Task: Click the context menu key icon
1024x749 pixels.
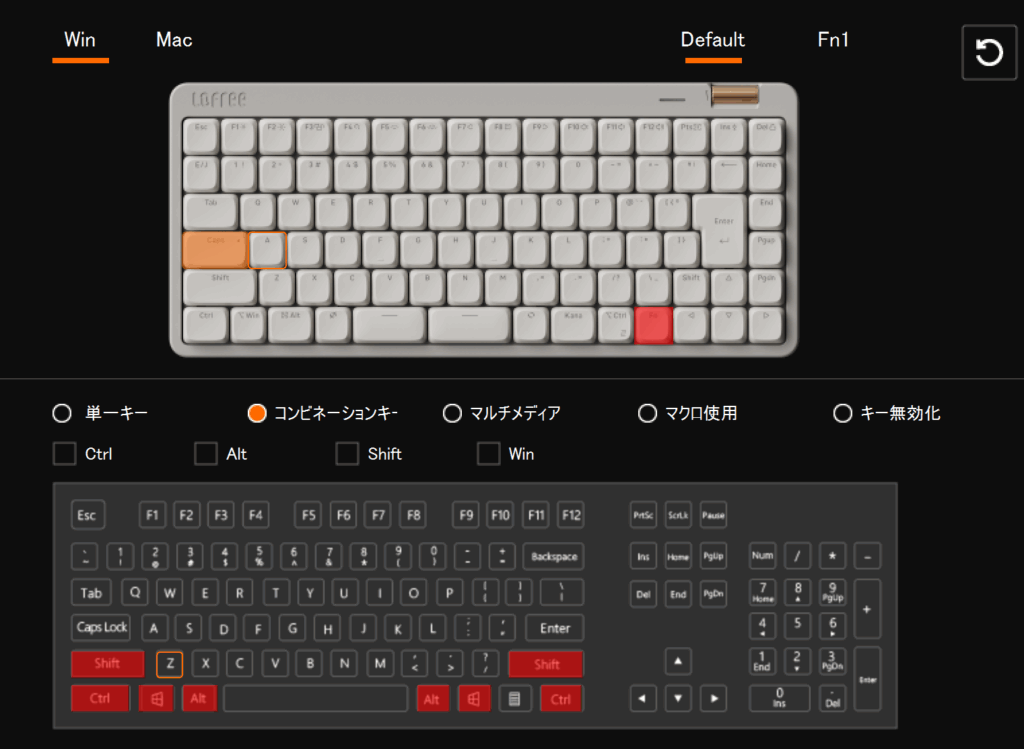Action: [x=515, y=699]
